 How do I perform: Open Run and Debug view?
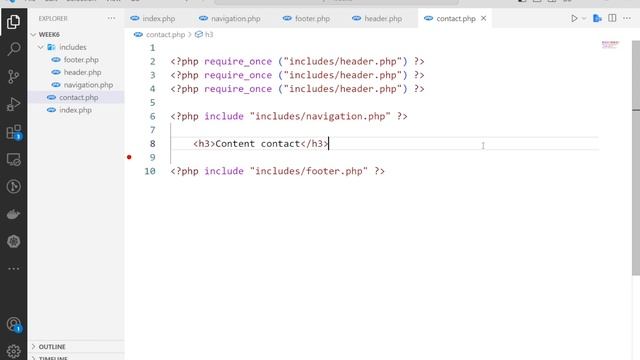click(x=13, y=104)
